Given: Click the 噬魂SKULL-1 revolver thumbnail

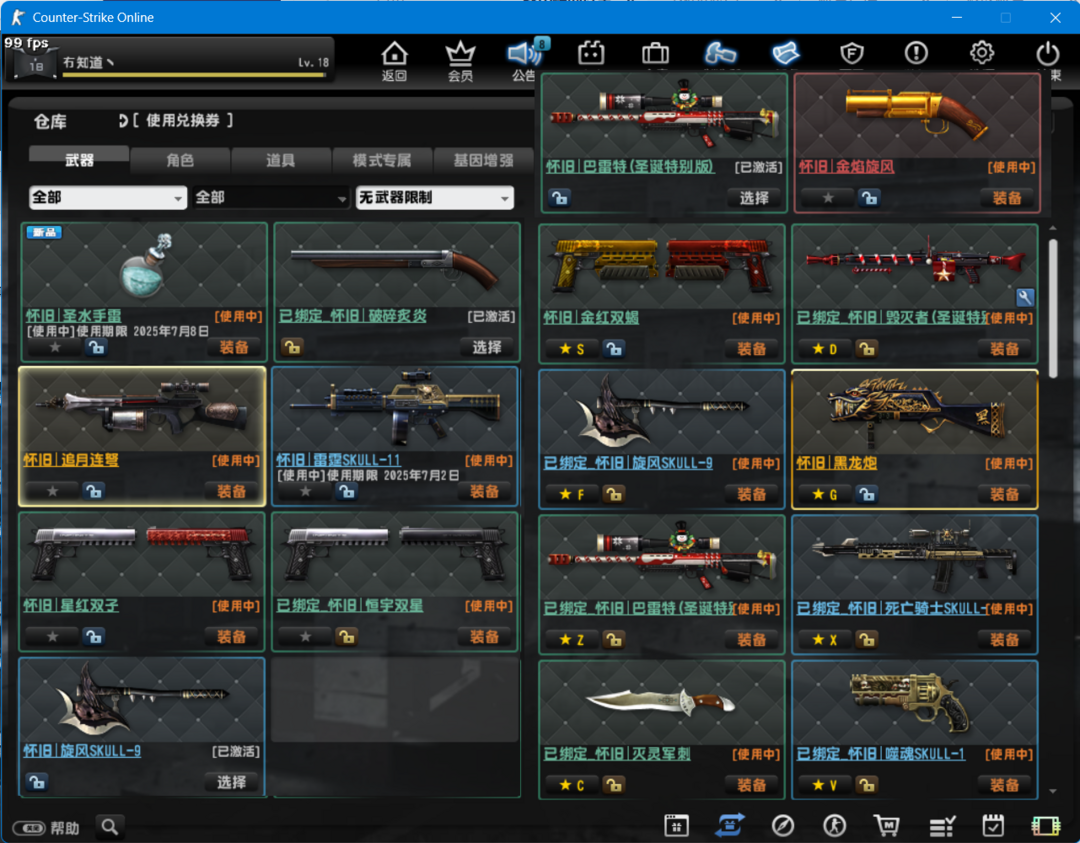Looking at the screenshot, I should (x=915, y=703).
